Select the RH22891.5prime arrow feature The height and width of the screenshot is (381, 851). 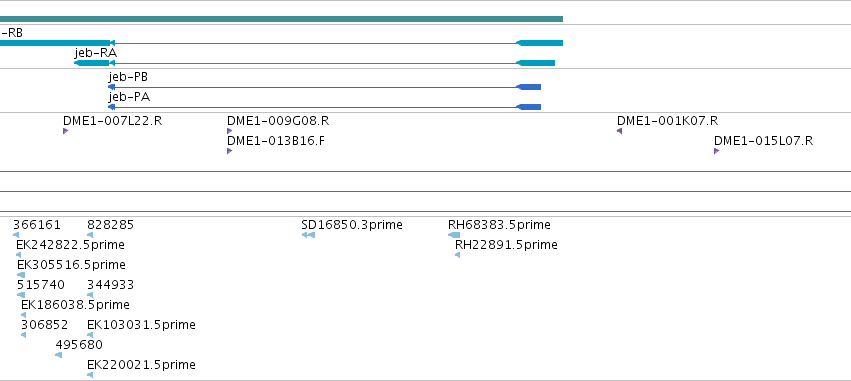[458, 255]
